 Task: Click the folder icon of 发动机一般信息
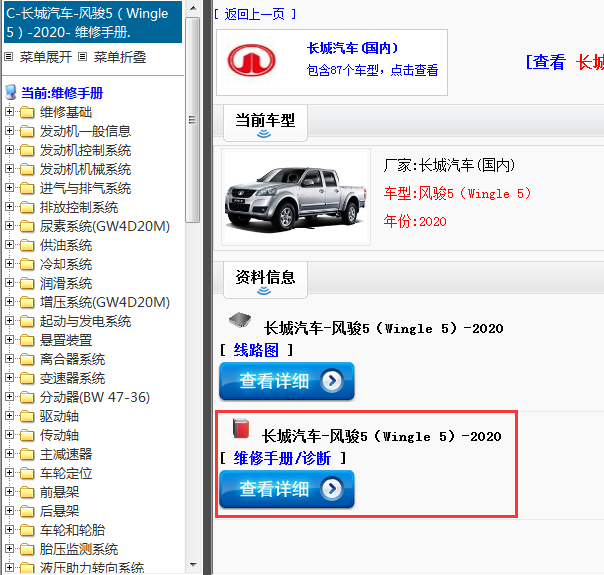pyautogui.click(x=27, y=131)
